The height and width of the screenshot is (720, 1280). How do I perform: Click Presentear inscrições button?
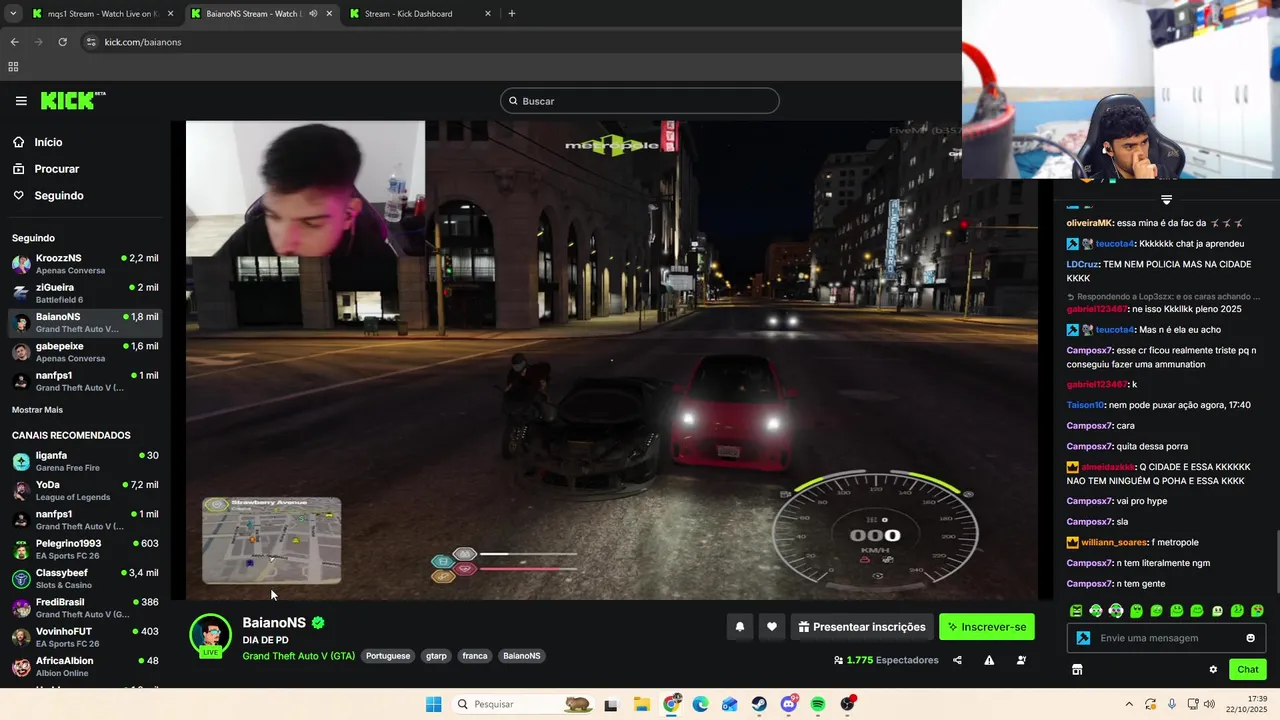862,627
